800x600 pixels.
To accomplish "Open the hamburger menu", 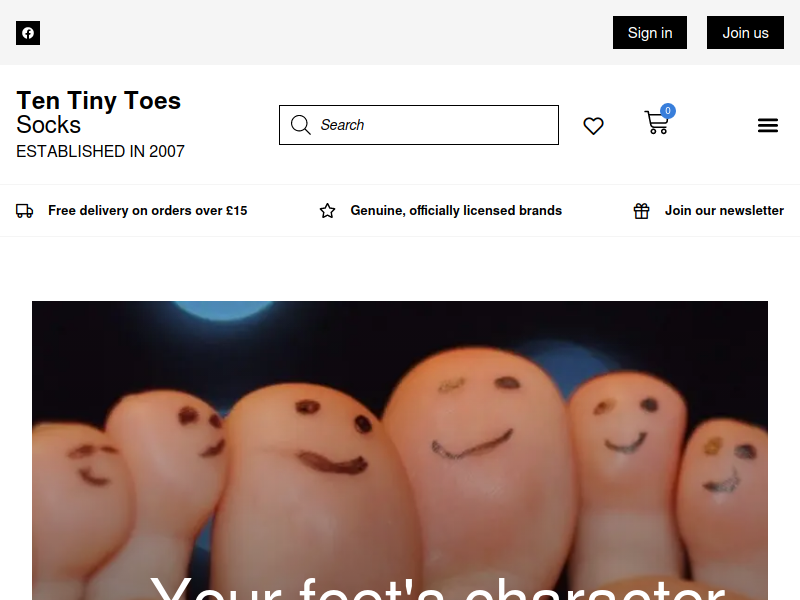I will (767, 125).
